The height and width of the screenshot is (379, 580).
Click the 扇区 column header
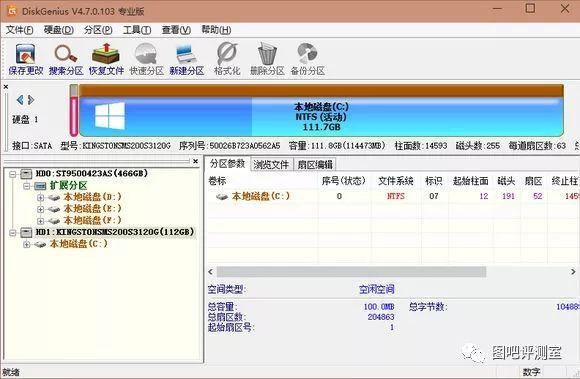point(533,181)
